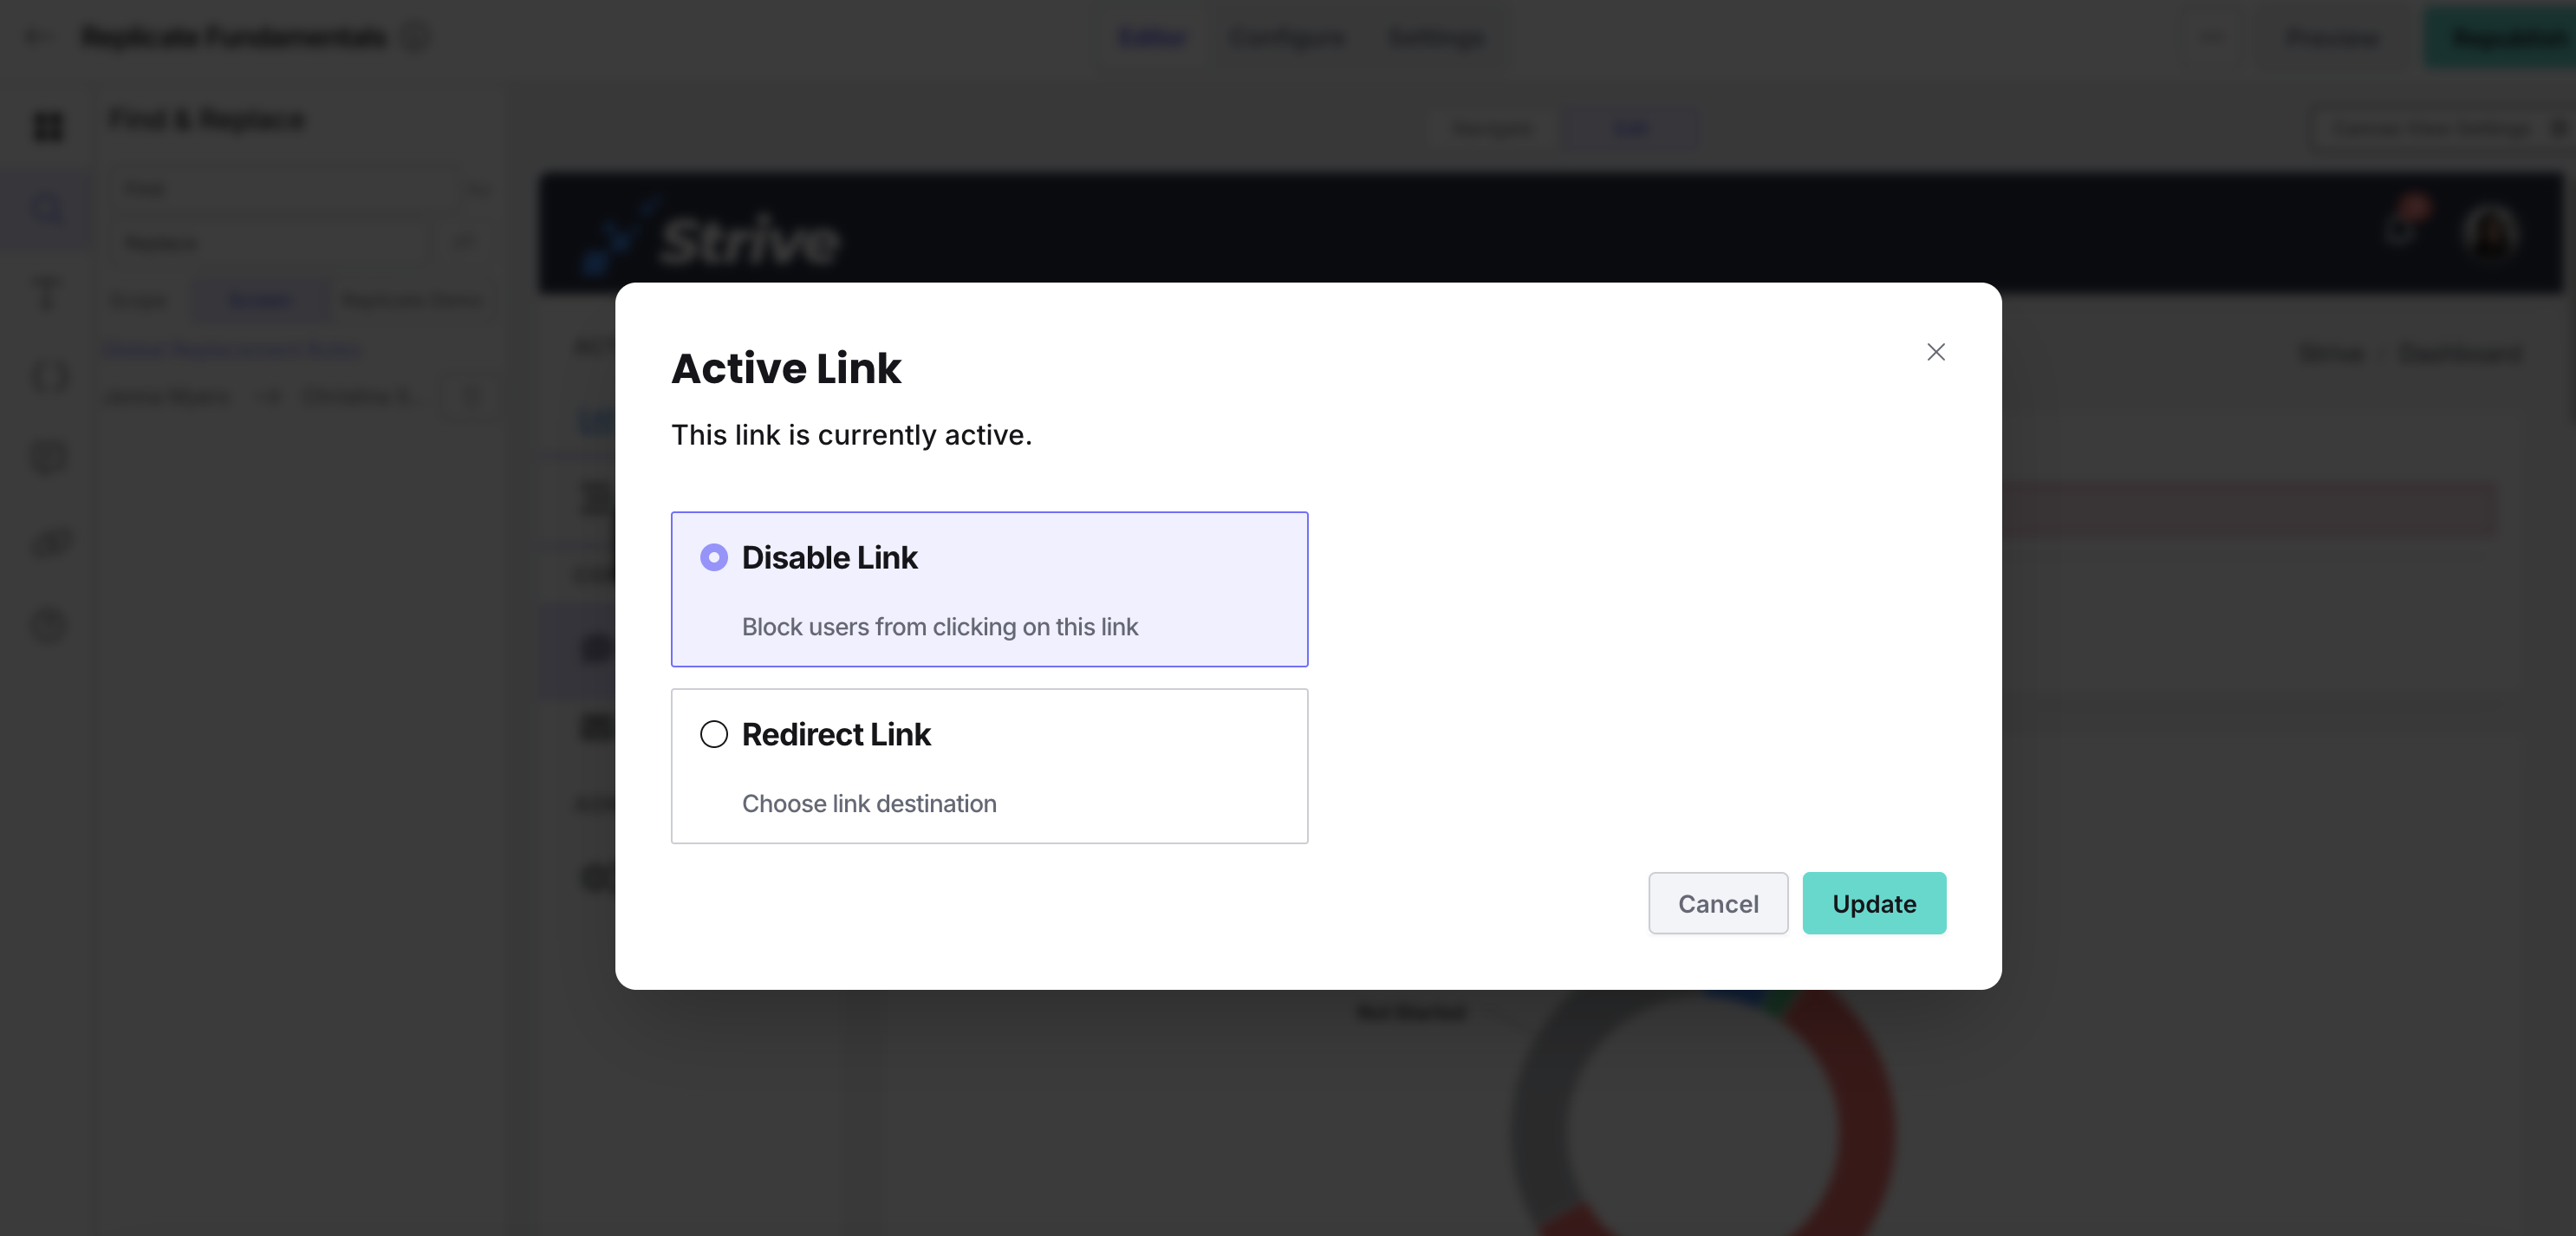Click the 'Choose link destination' description
This screenshot has height=1236, width=2576.
pos(868,804)
